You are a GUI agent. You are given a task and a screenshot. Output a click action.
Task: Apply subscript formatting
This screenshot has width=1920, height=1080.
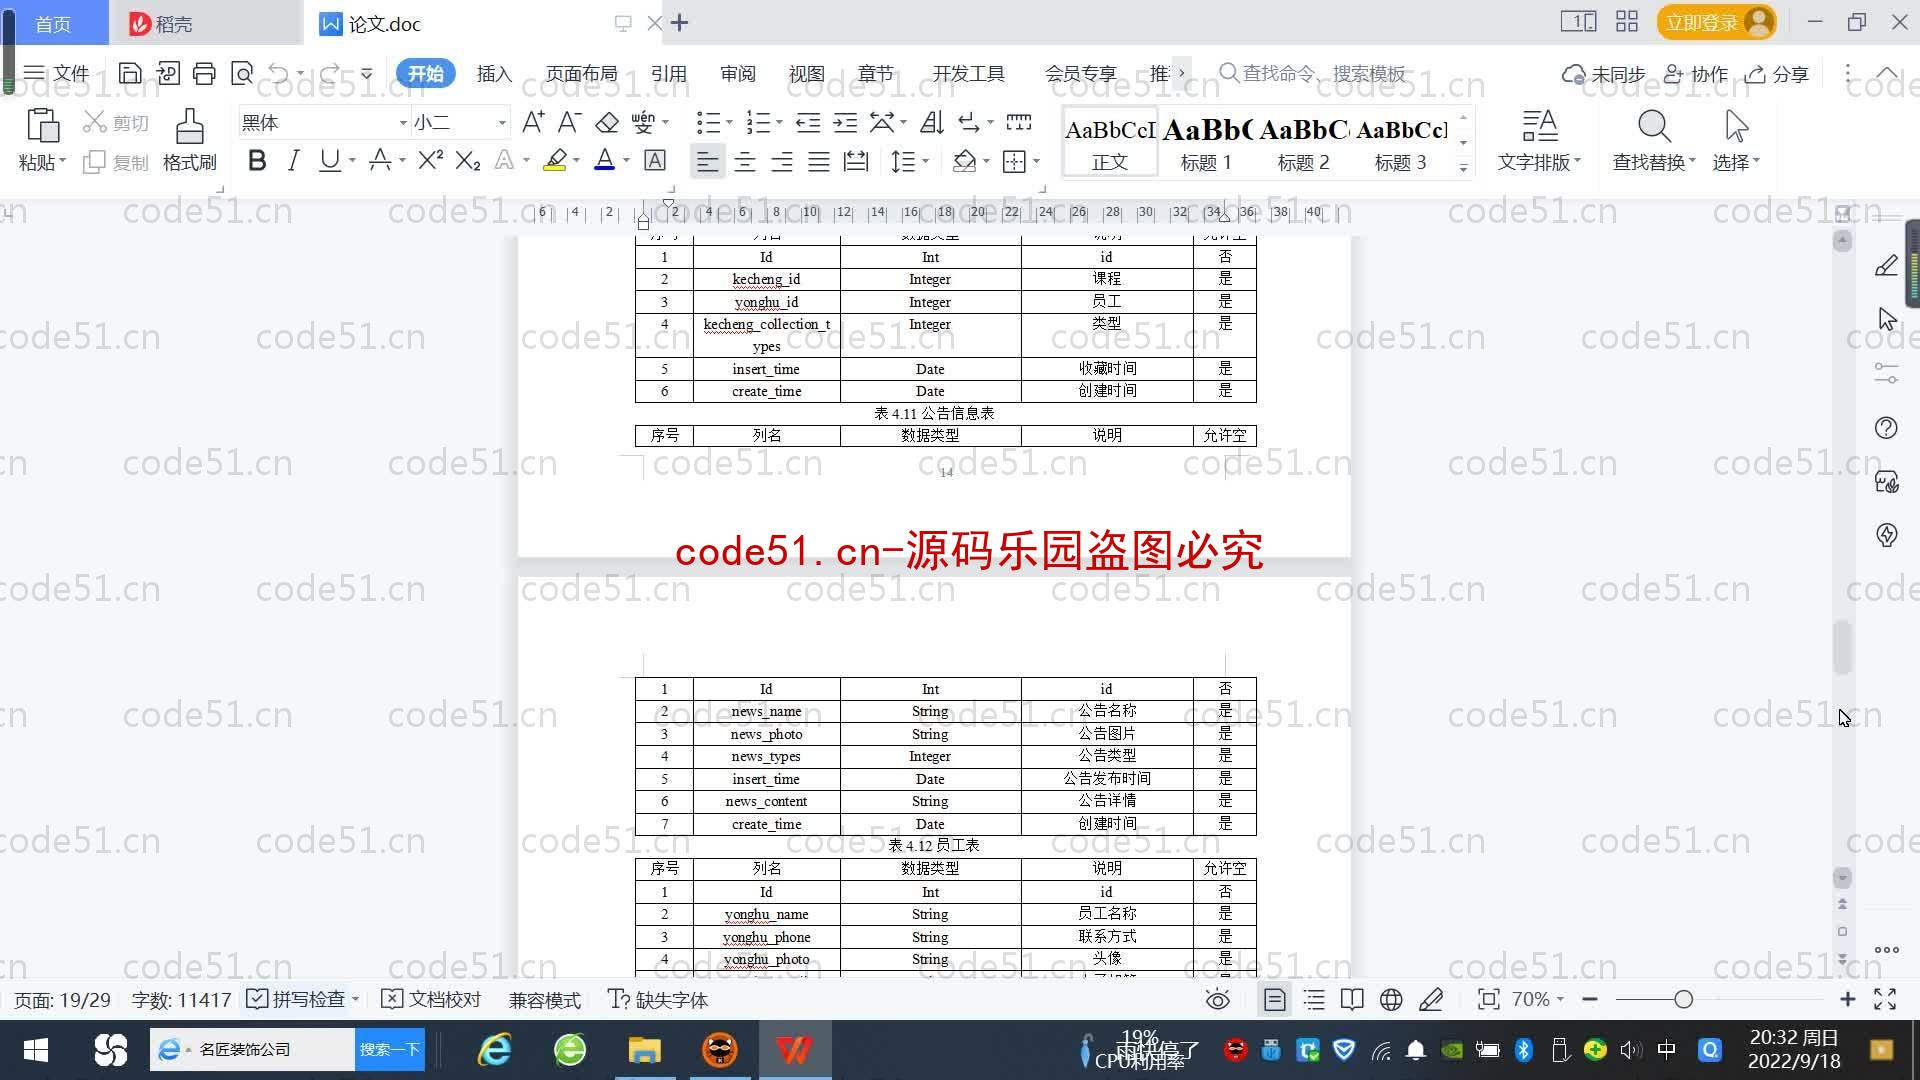468,161
